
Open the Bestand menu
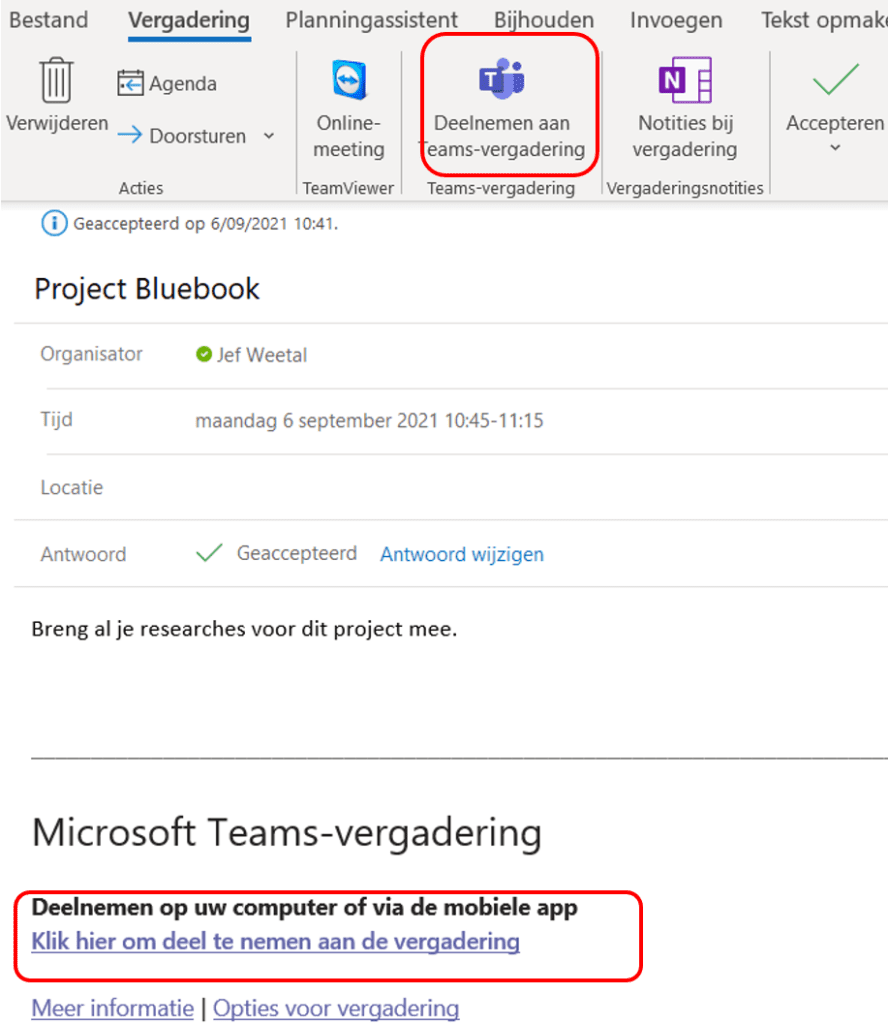click(48, 20)
